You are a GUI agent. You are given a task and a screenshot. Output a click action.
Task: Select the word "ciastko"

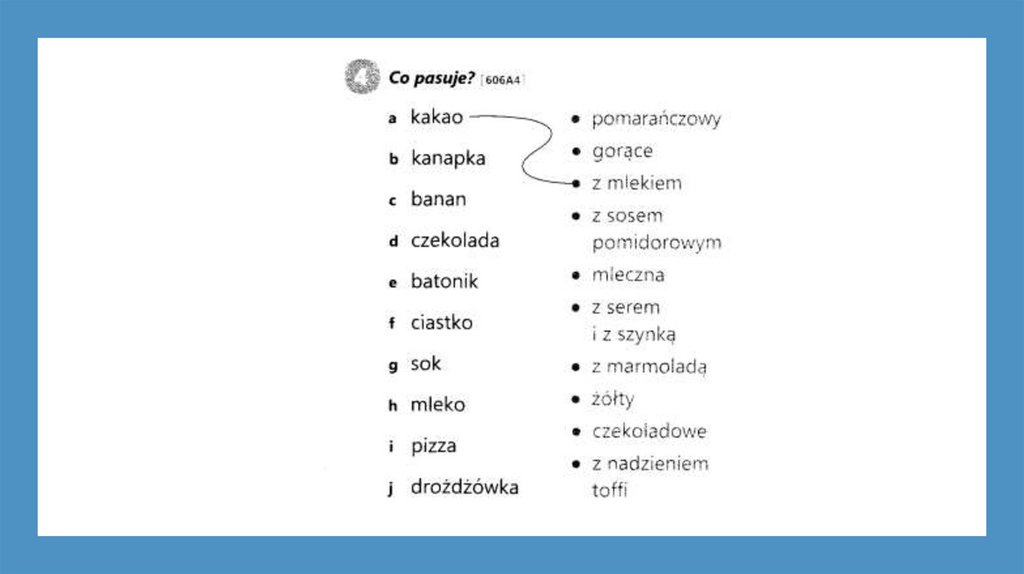pos(441,323)
